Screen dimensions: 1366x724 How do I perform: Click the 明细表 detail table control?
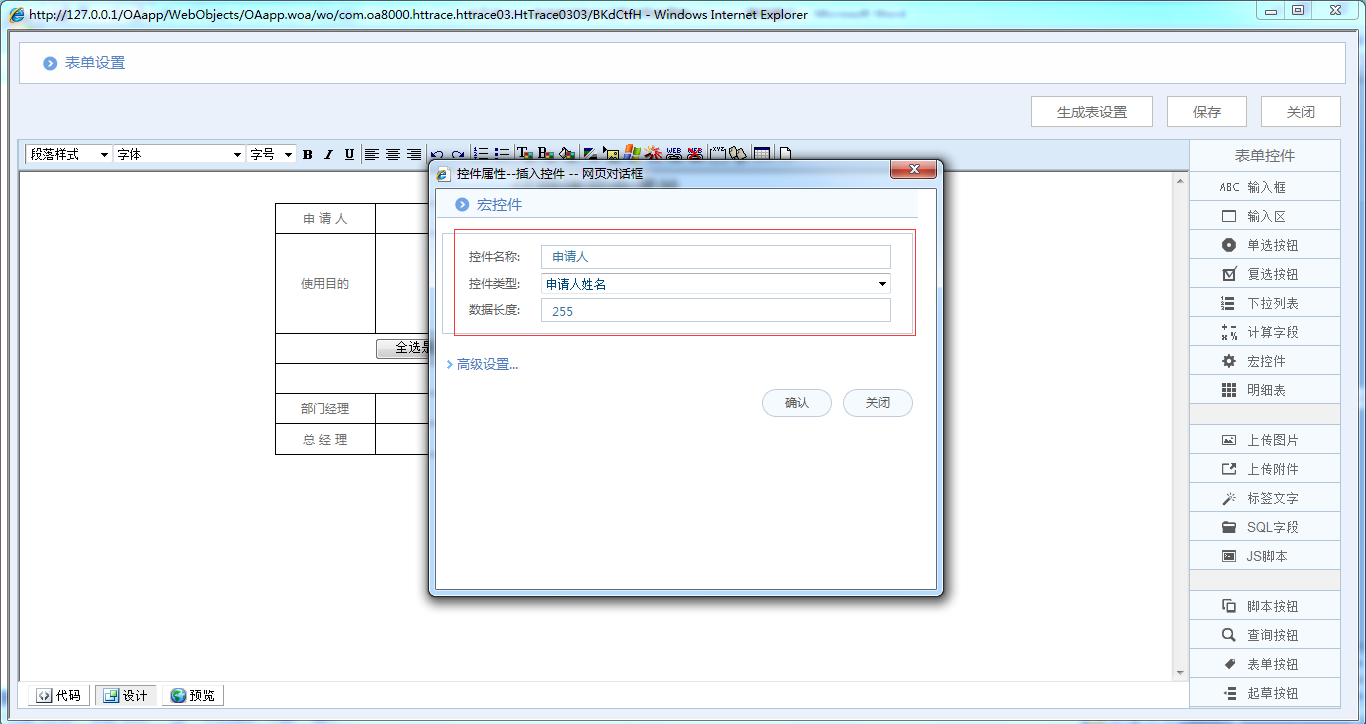(1264, 390)
